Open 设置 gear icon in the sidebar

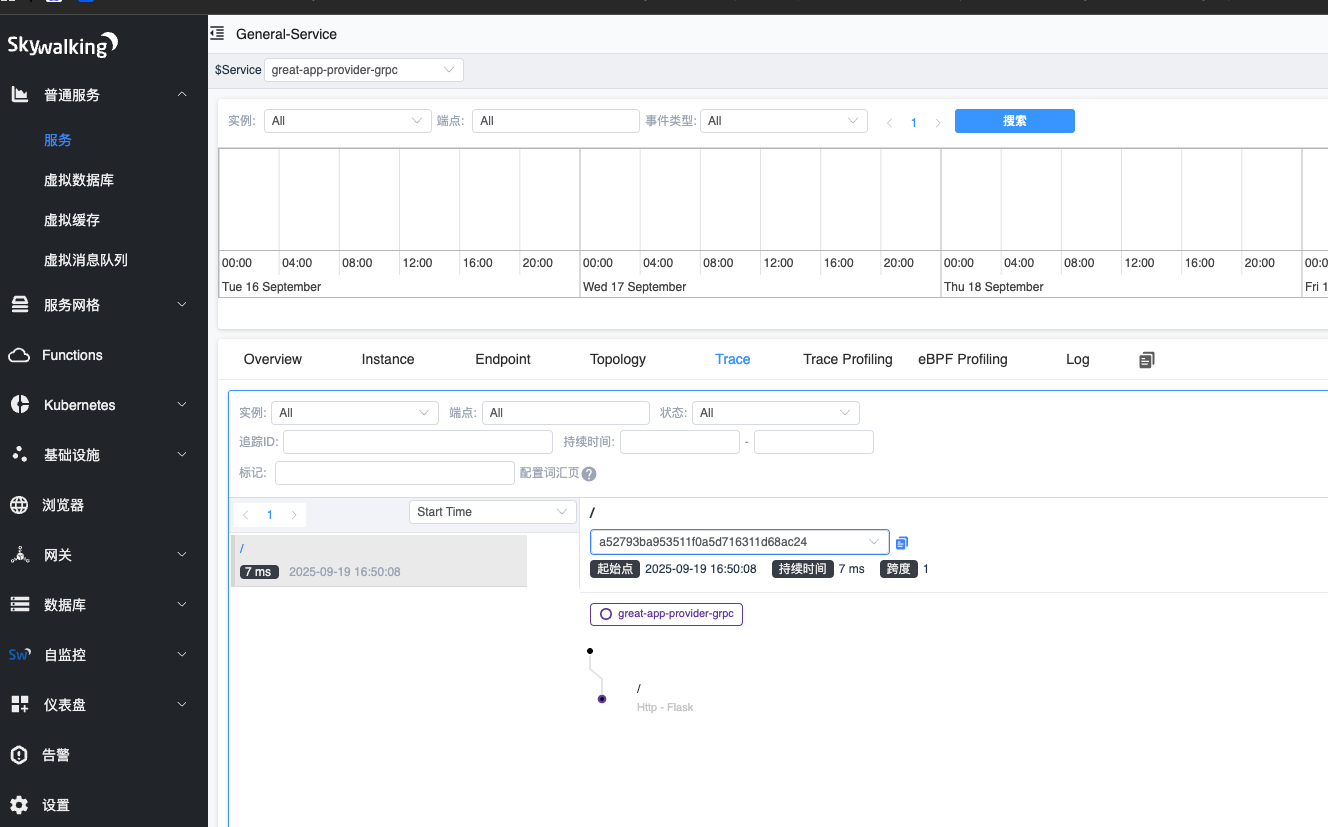[19, 805]
